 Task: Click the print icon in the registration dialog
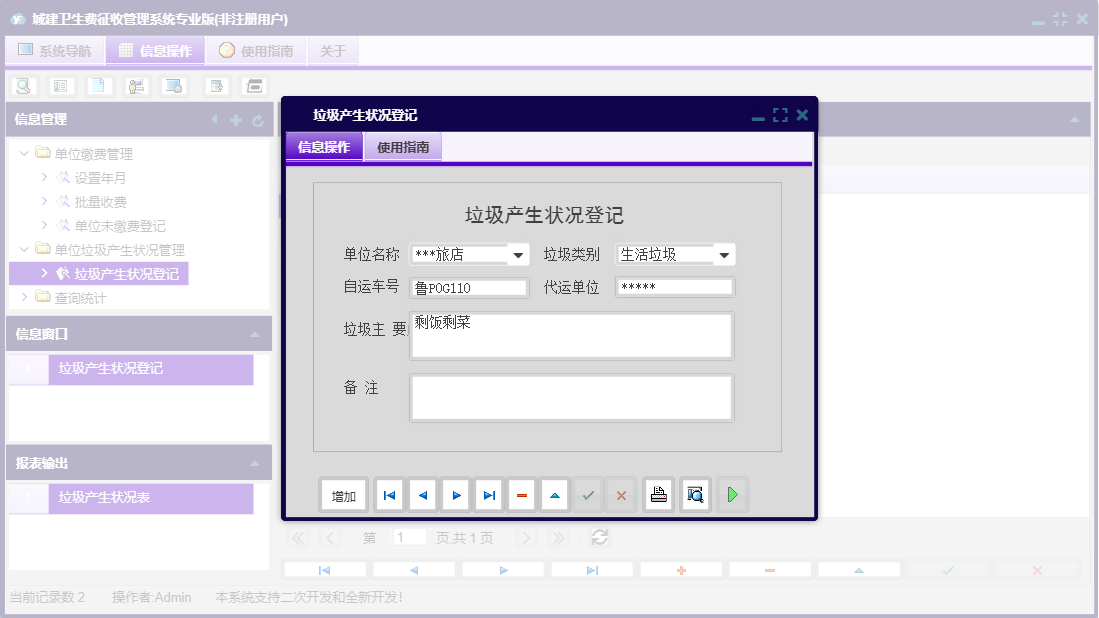(658, 494)
